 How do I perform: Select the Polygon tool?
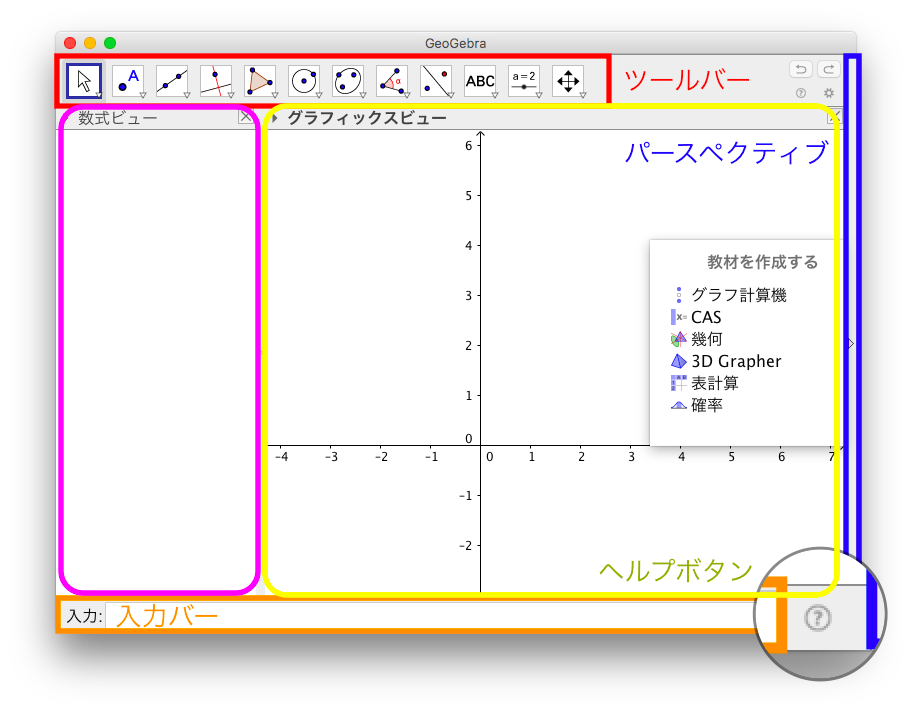[261, 81]
